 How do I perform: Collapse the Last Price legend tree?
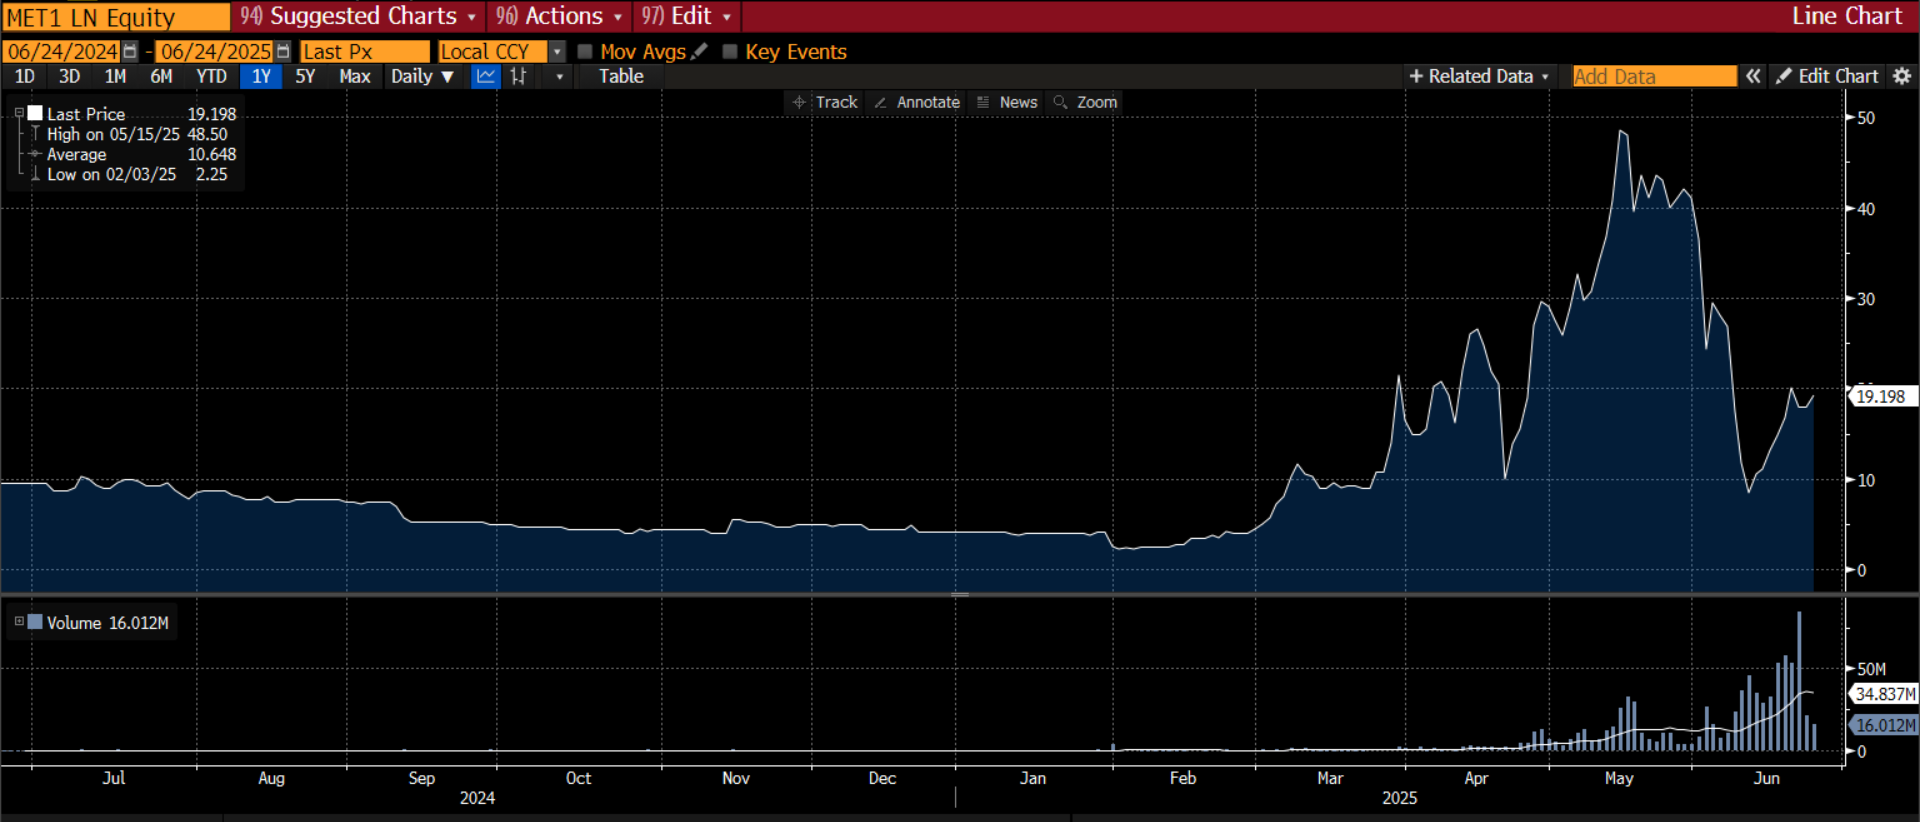19,114
